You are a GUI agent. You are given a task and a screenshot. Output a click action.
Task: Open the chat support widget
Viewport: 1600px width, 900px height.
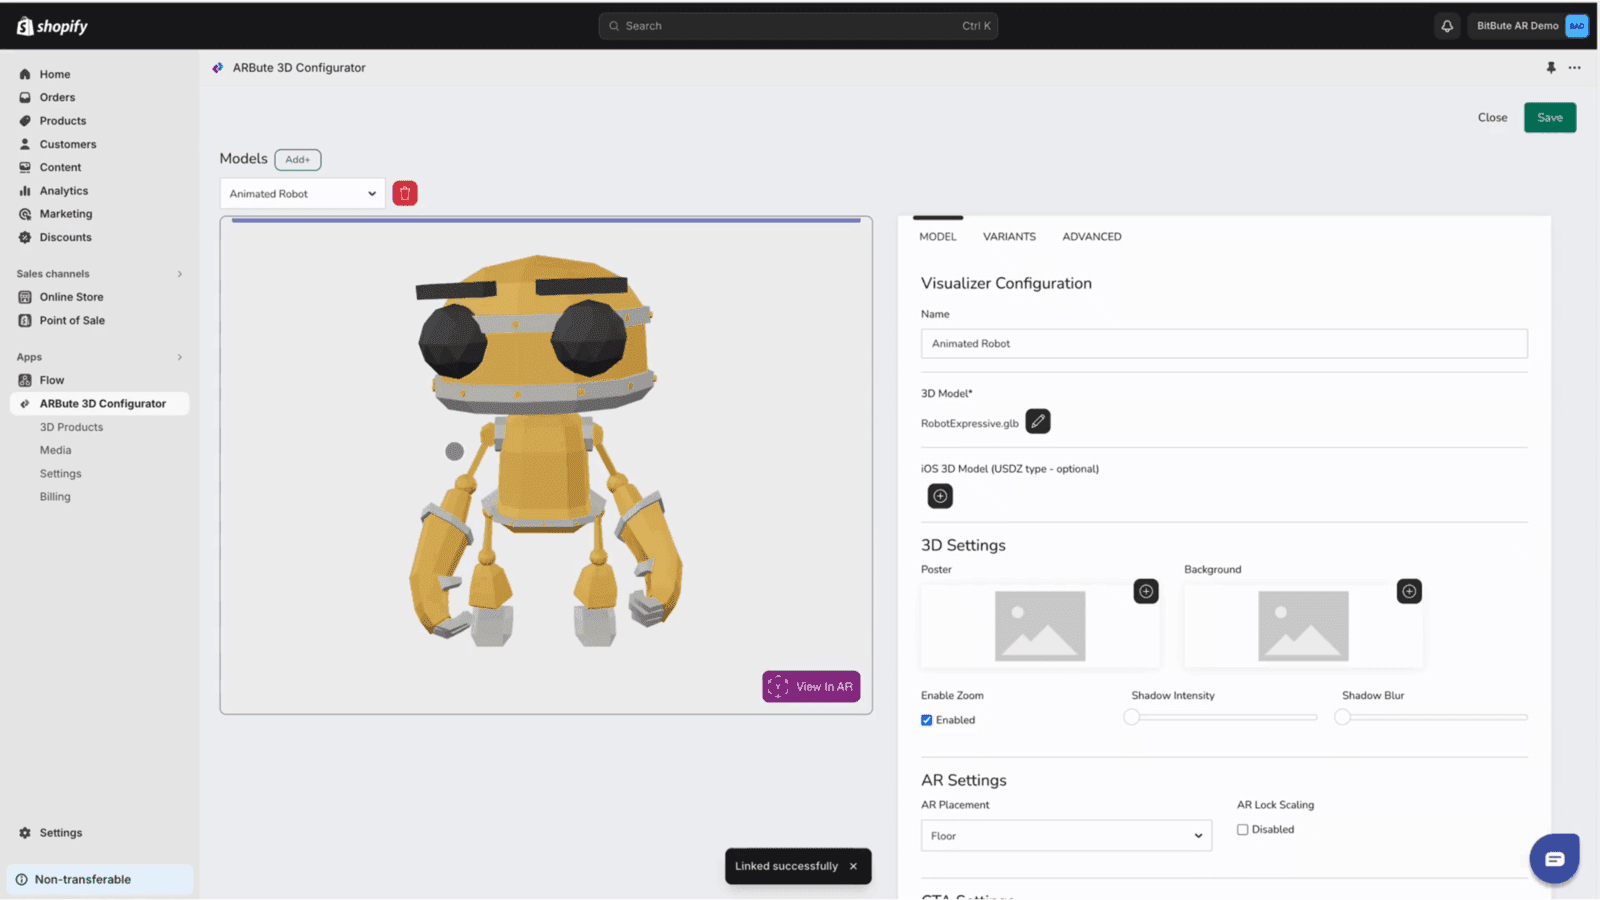tap(1554, 857)
